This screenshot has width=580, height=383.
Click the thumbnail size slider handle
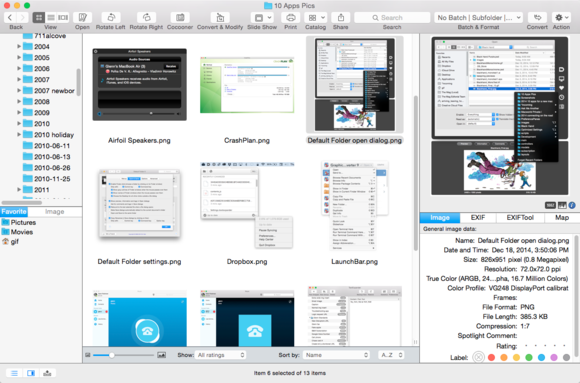pyautogui.click(x=112, y=355)
